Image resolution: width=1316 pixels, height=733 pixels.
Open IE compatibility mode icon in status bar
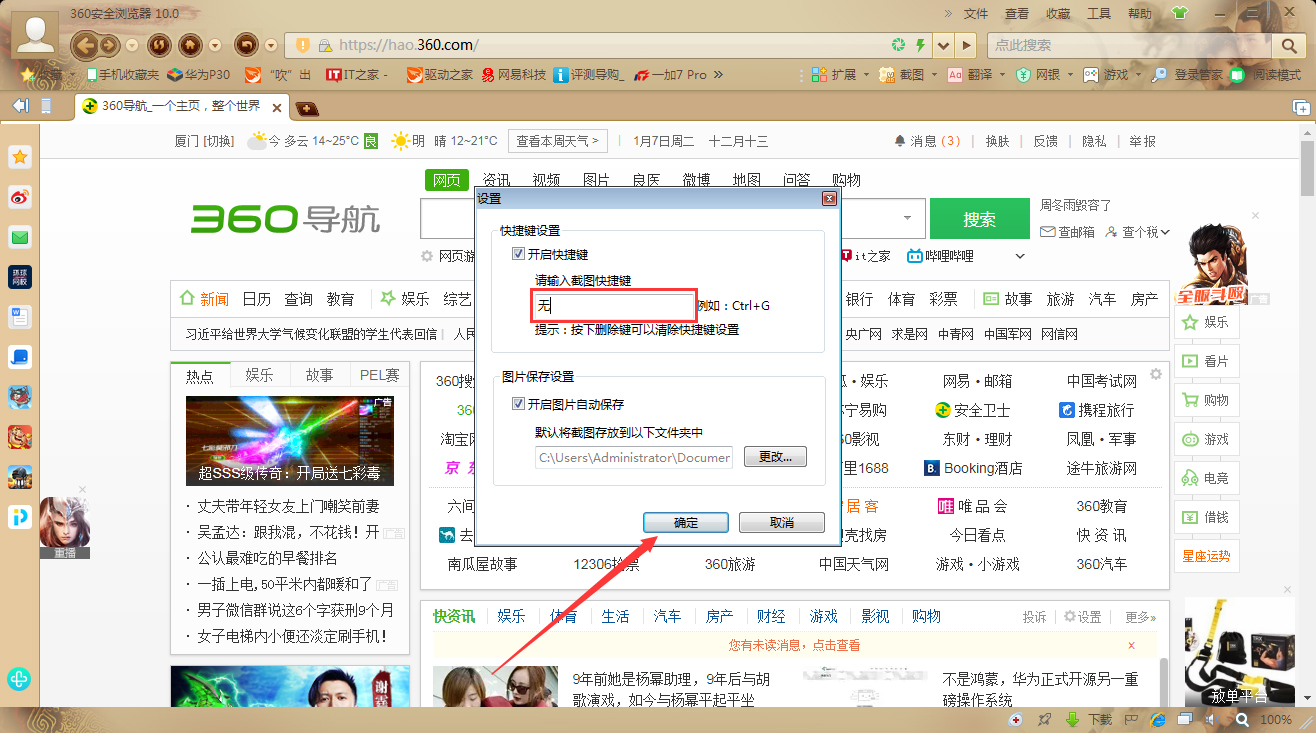(1157, 718)
